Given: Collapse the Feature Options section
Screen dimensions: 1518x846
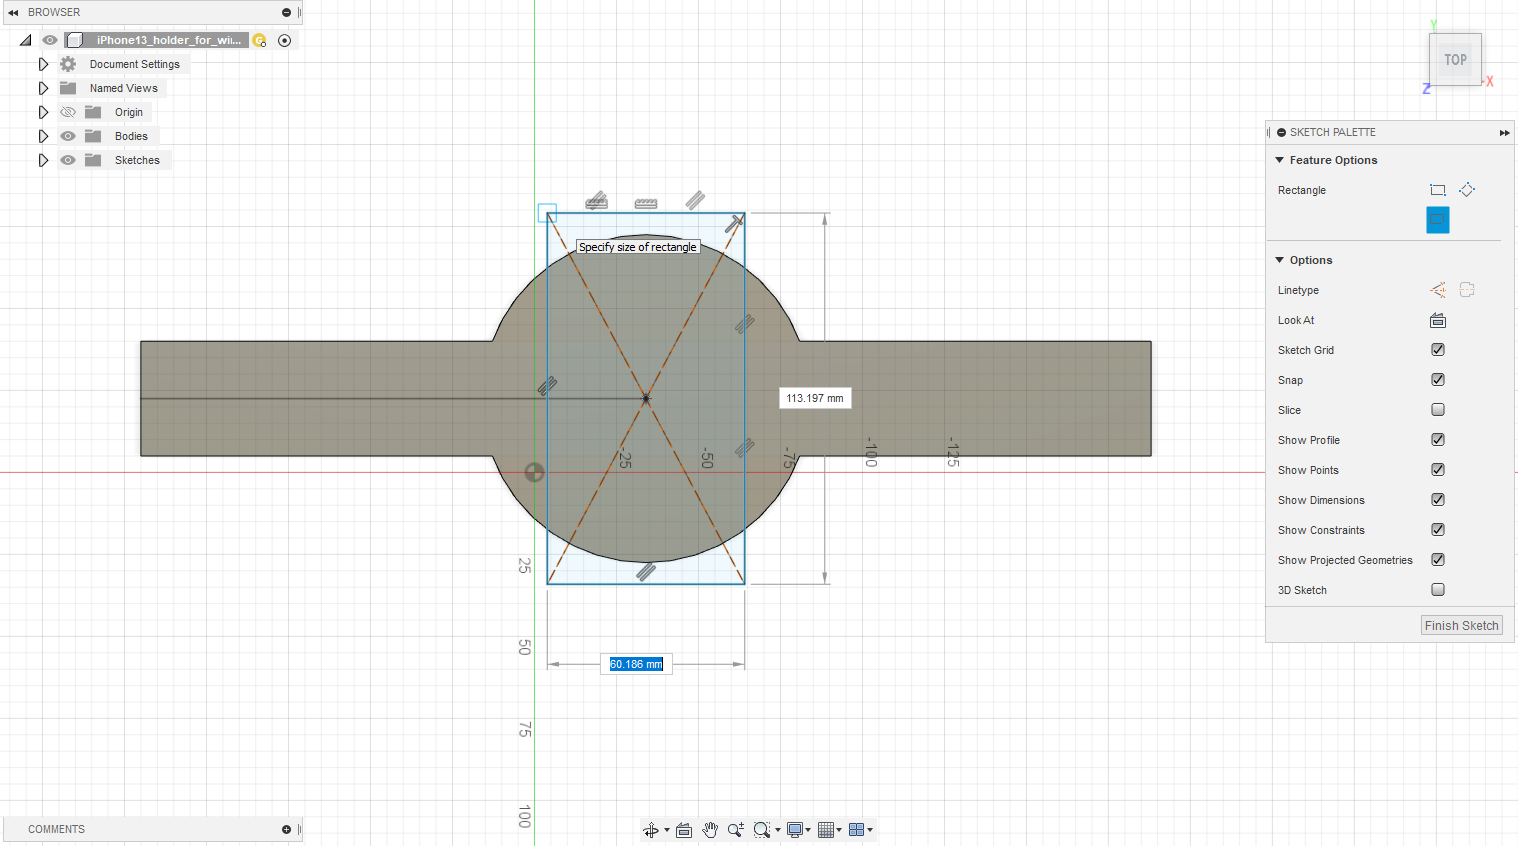Looking at the screenshot, I should [1280, 160].
